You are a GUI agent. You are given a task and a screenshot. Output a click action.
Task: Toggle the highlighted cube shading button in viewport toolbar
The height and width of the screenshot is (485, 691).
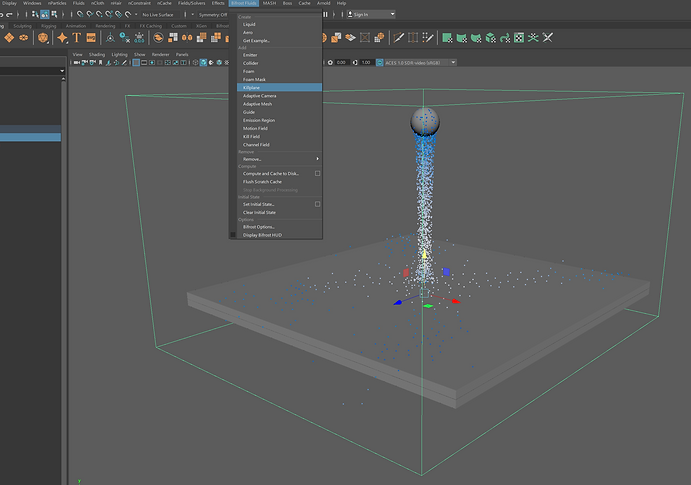click(x=203, y=63)
